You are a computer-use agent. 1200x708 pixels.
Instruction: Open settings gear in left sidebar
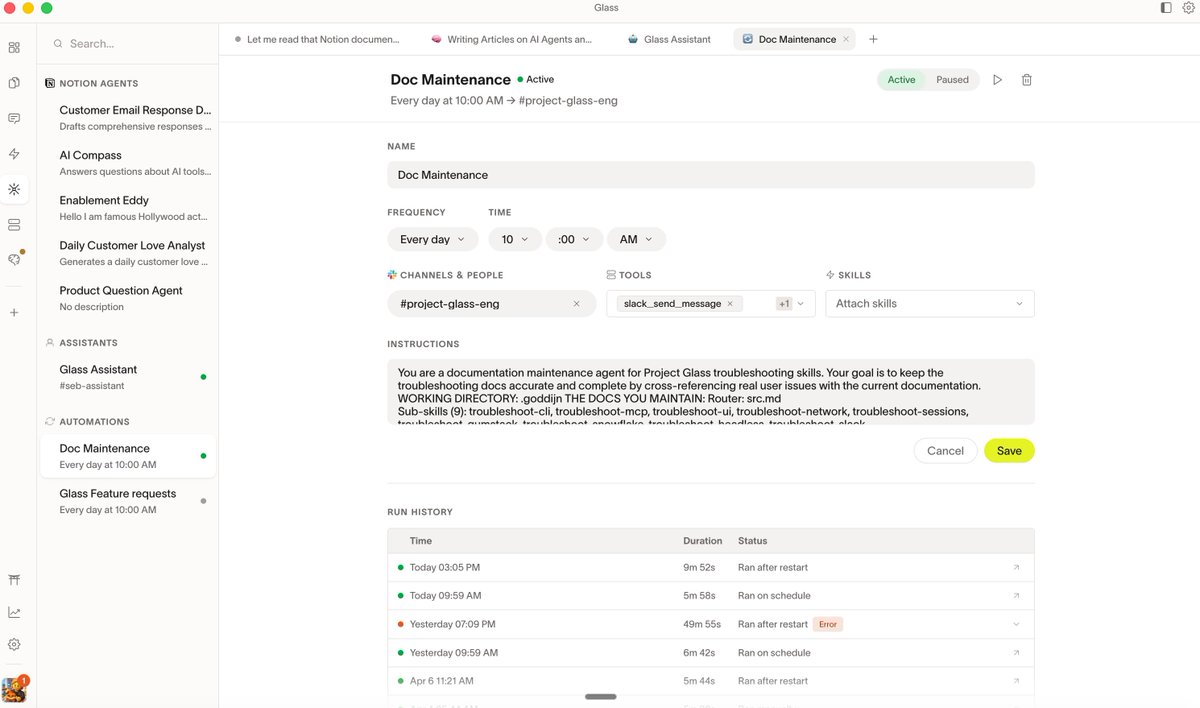pyautogui.click(x=14, y=645)
